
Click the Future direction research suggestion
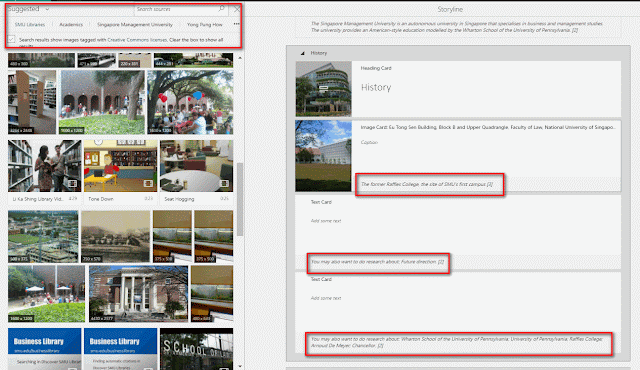pyautogui.click(x=377, y=261)
